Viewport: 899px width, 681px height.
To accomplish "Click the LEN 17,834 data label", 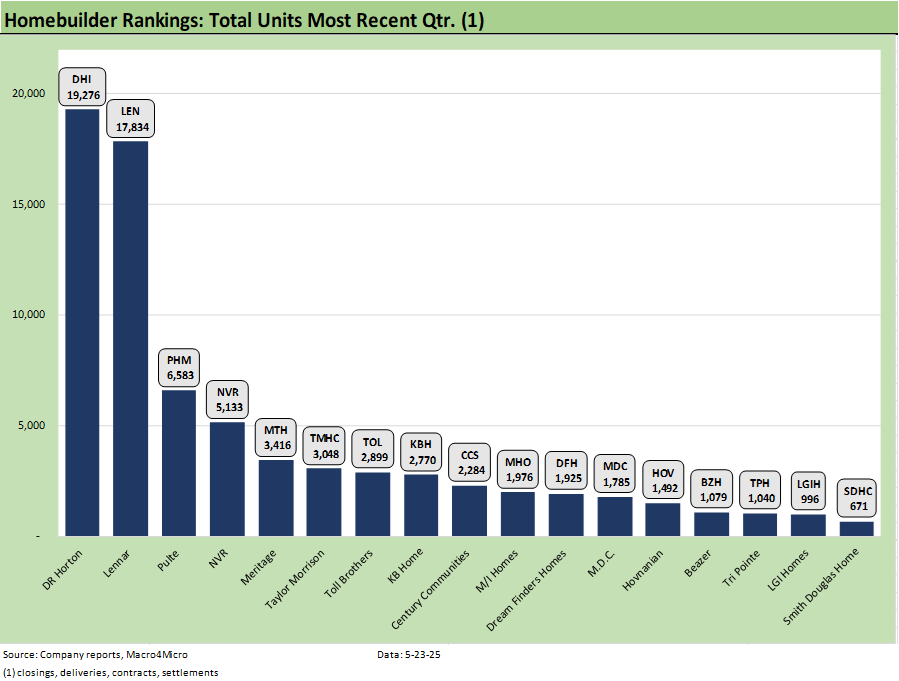I will click(x=131, y=119).
